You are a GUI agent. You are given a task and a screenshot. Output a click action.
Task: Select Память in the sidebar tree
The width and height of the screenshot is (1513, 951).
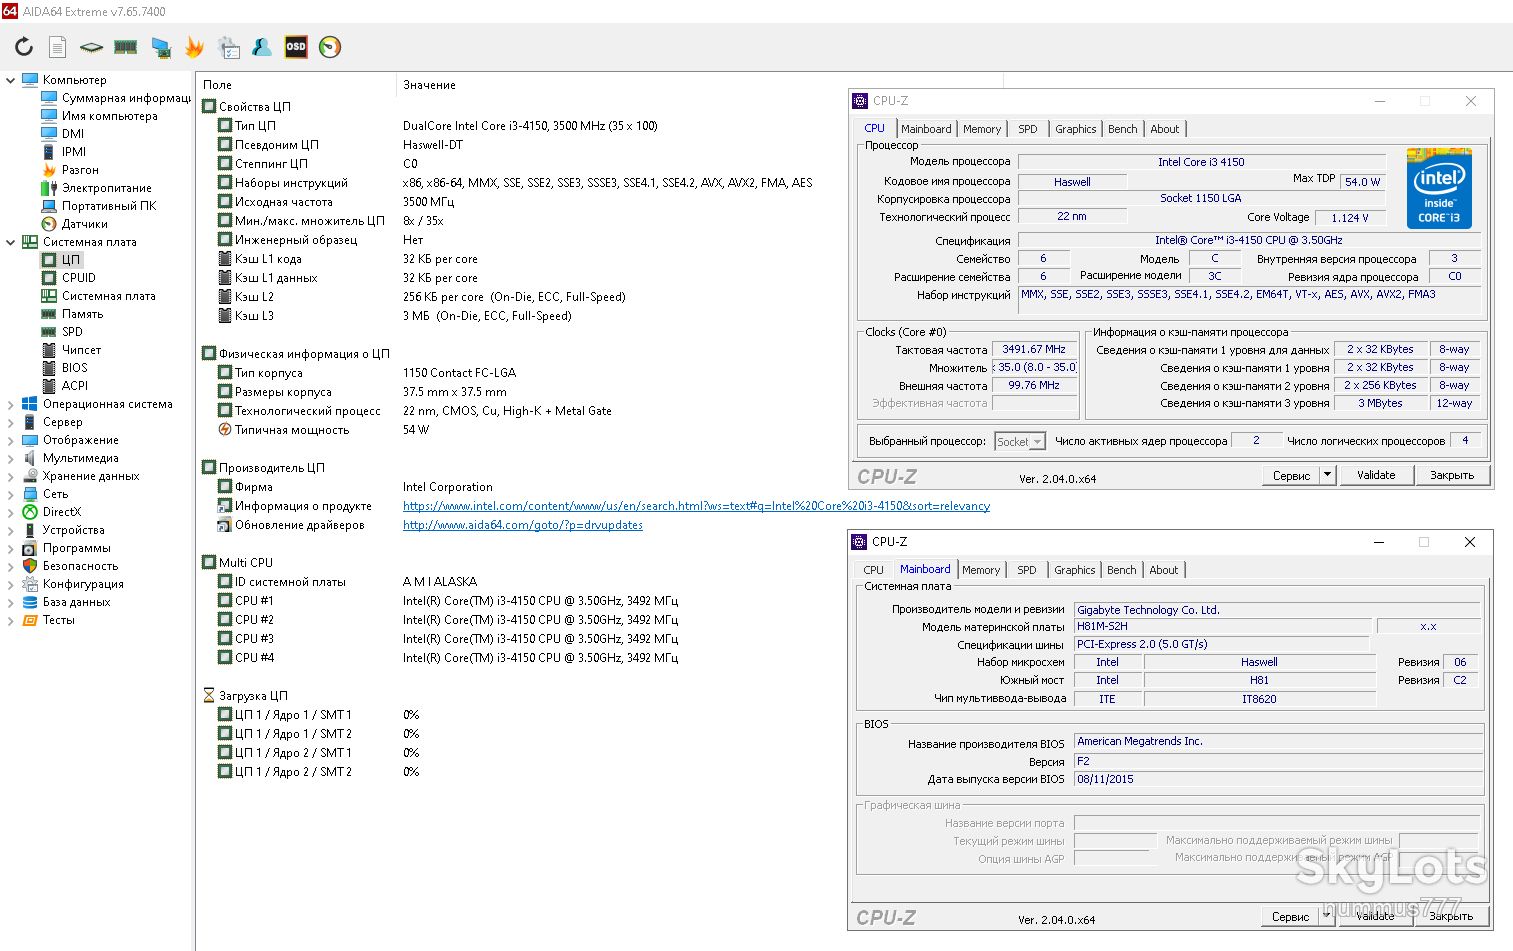pos(82,314)
